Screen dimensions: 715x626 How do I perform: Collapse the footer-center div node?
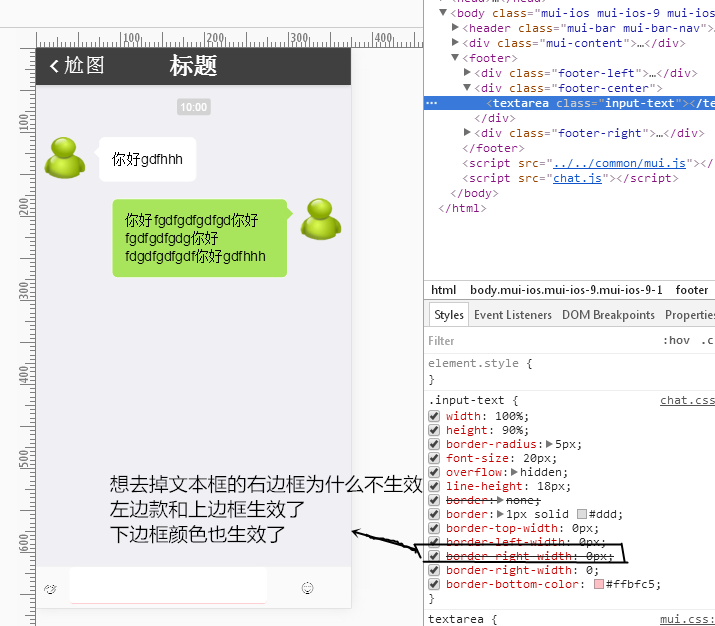[468, 88]
